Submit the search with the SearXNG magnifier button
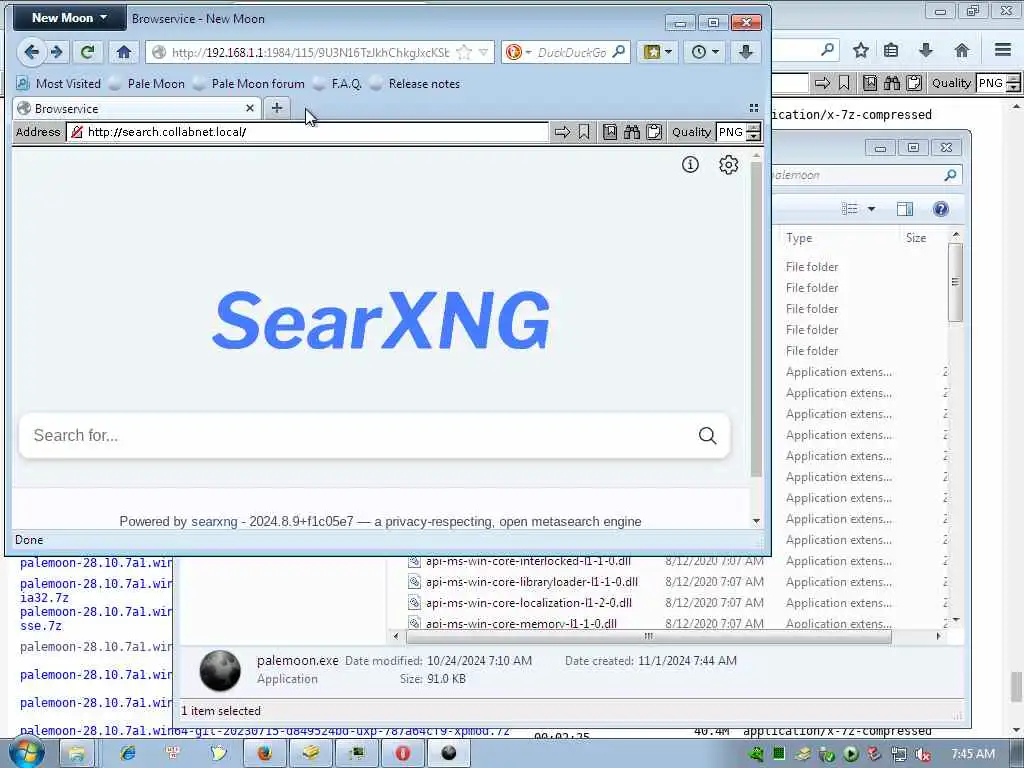This screenshot has height=768, width=1024. pos(707,436)
